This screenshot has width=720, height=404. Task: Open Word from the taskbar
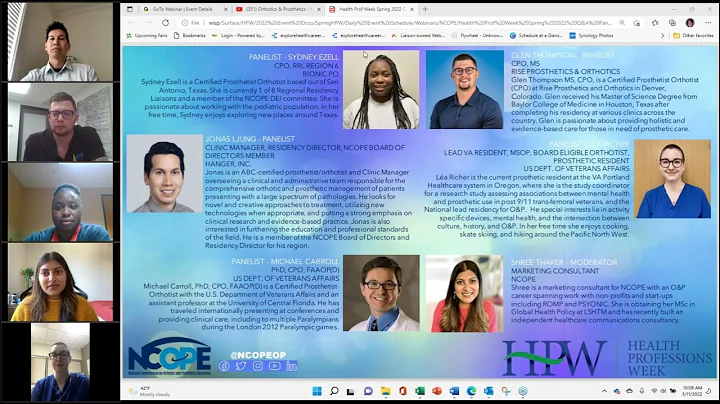(454, 391)
